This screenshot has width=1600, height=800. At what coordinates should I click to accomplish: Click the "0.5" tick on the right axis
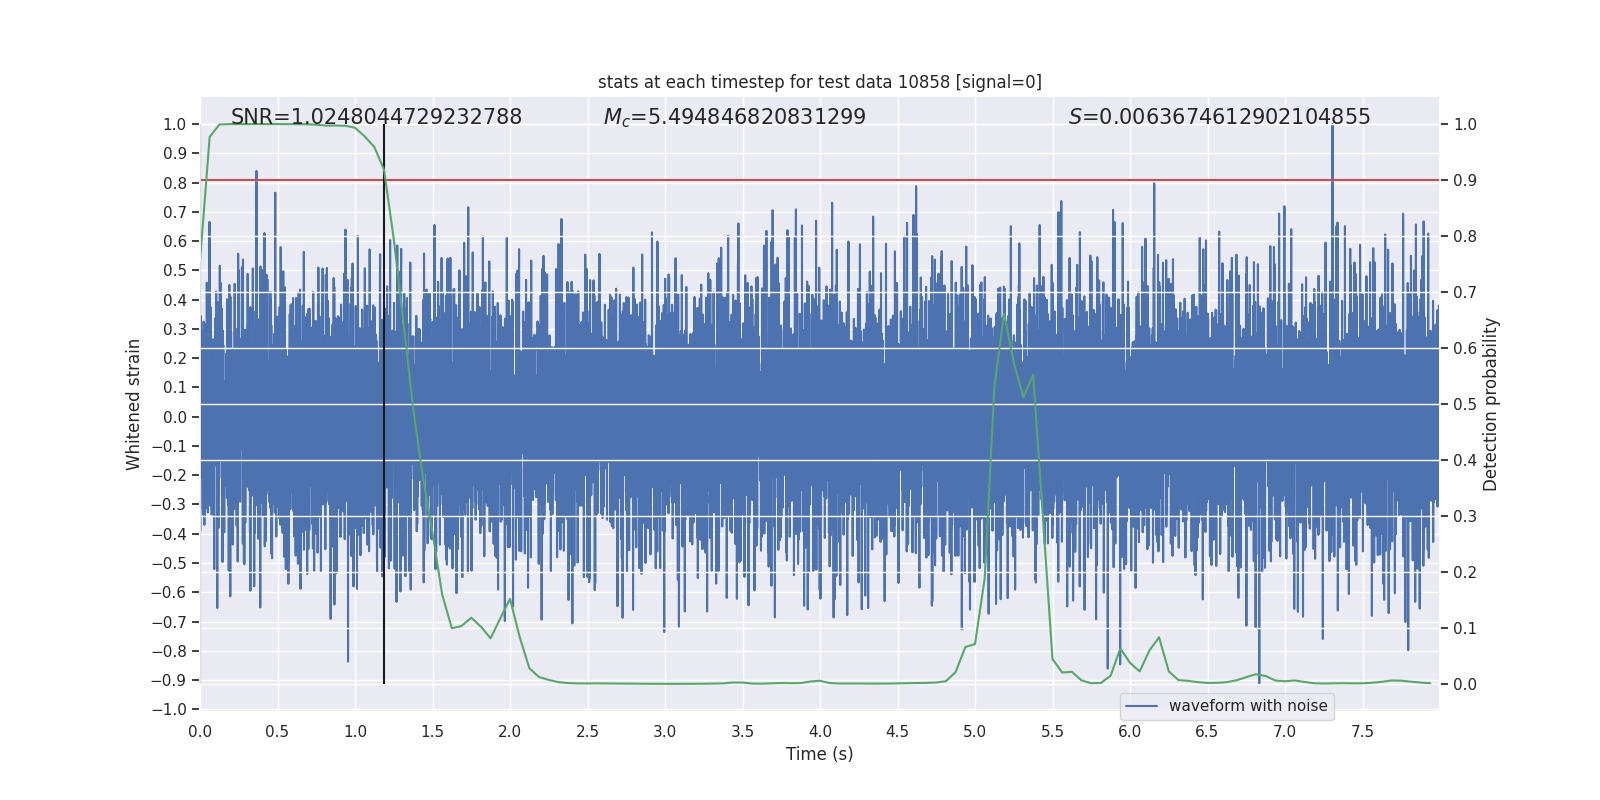(x=1465, y=405)
